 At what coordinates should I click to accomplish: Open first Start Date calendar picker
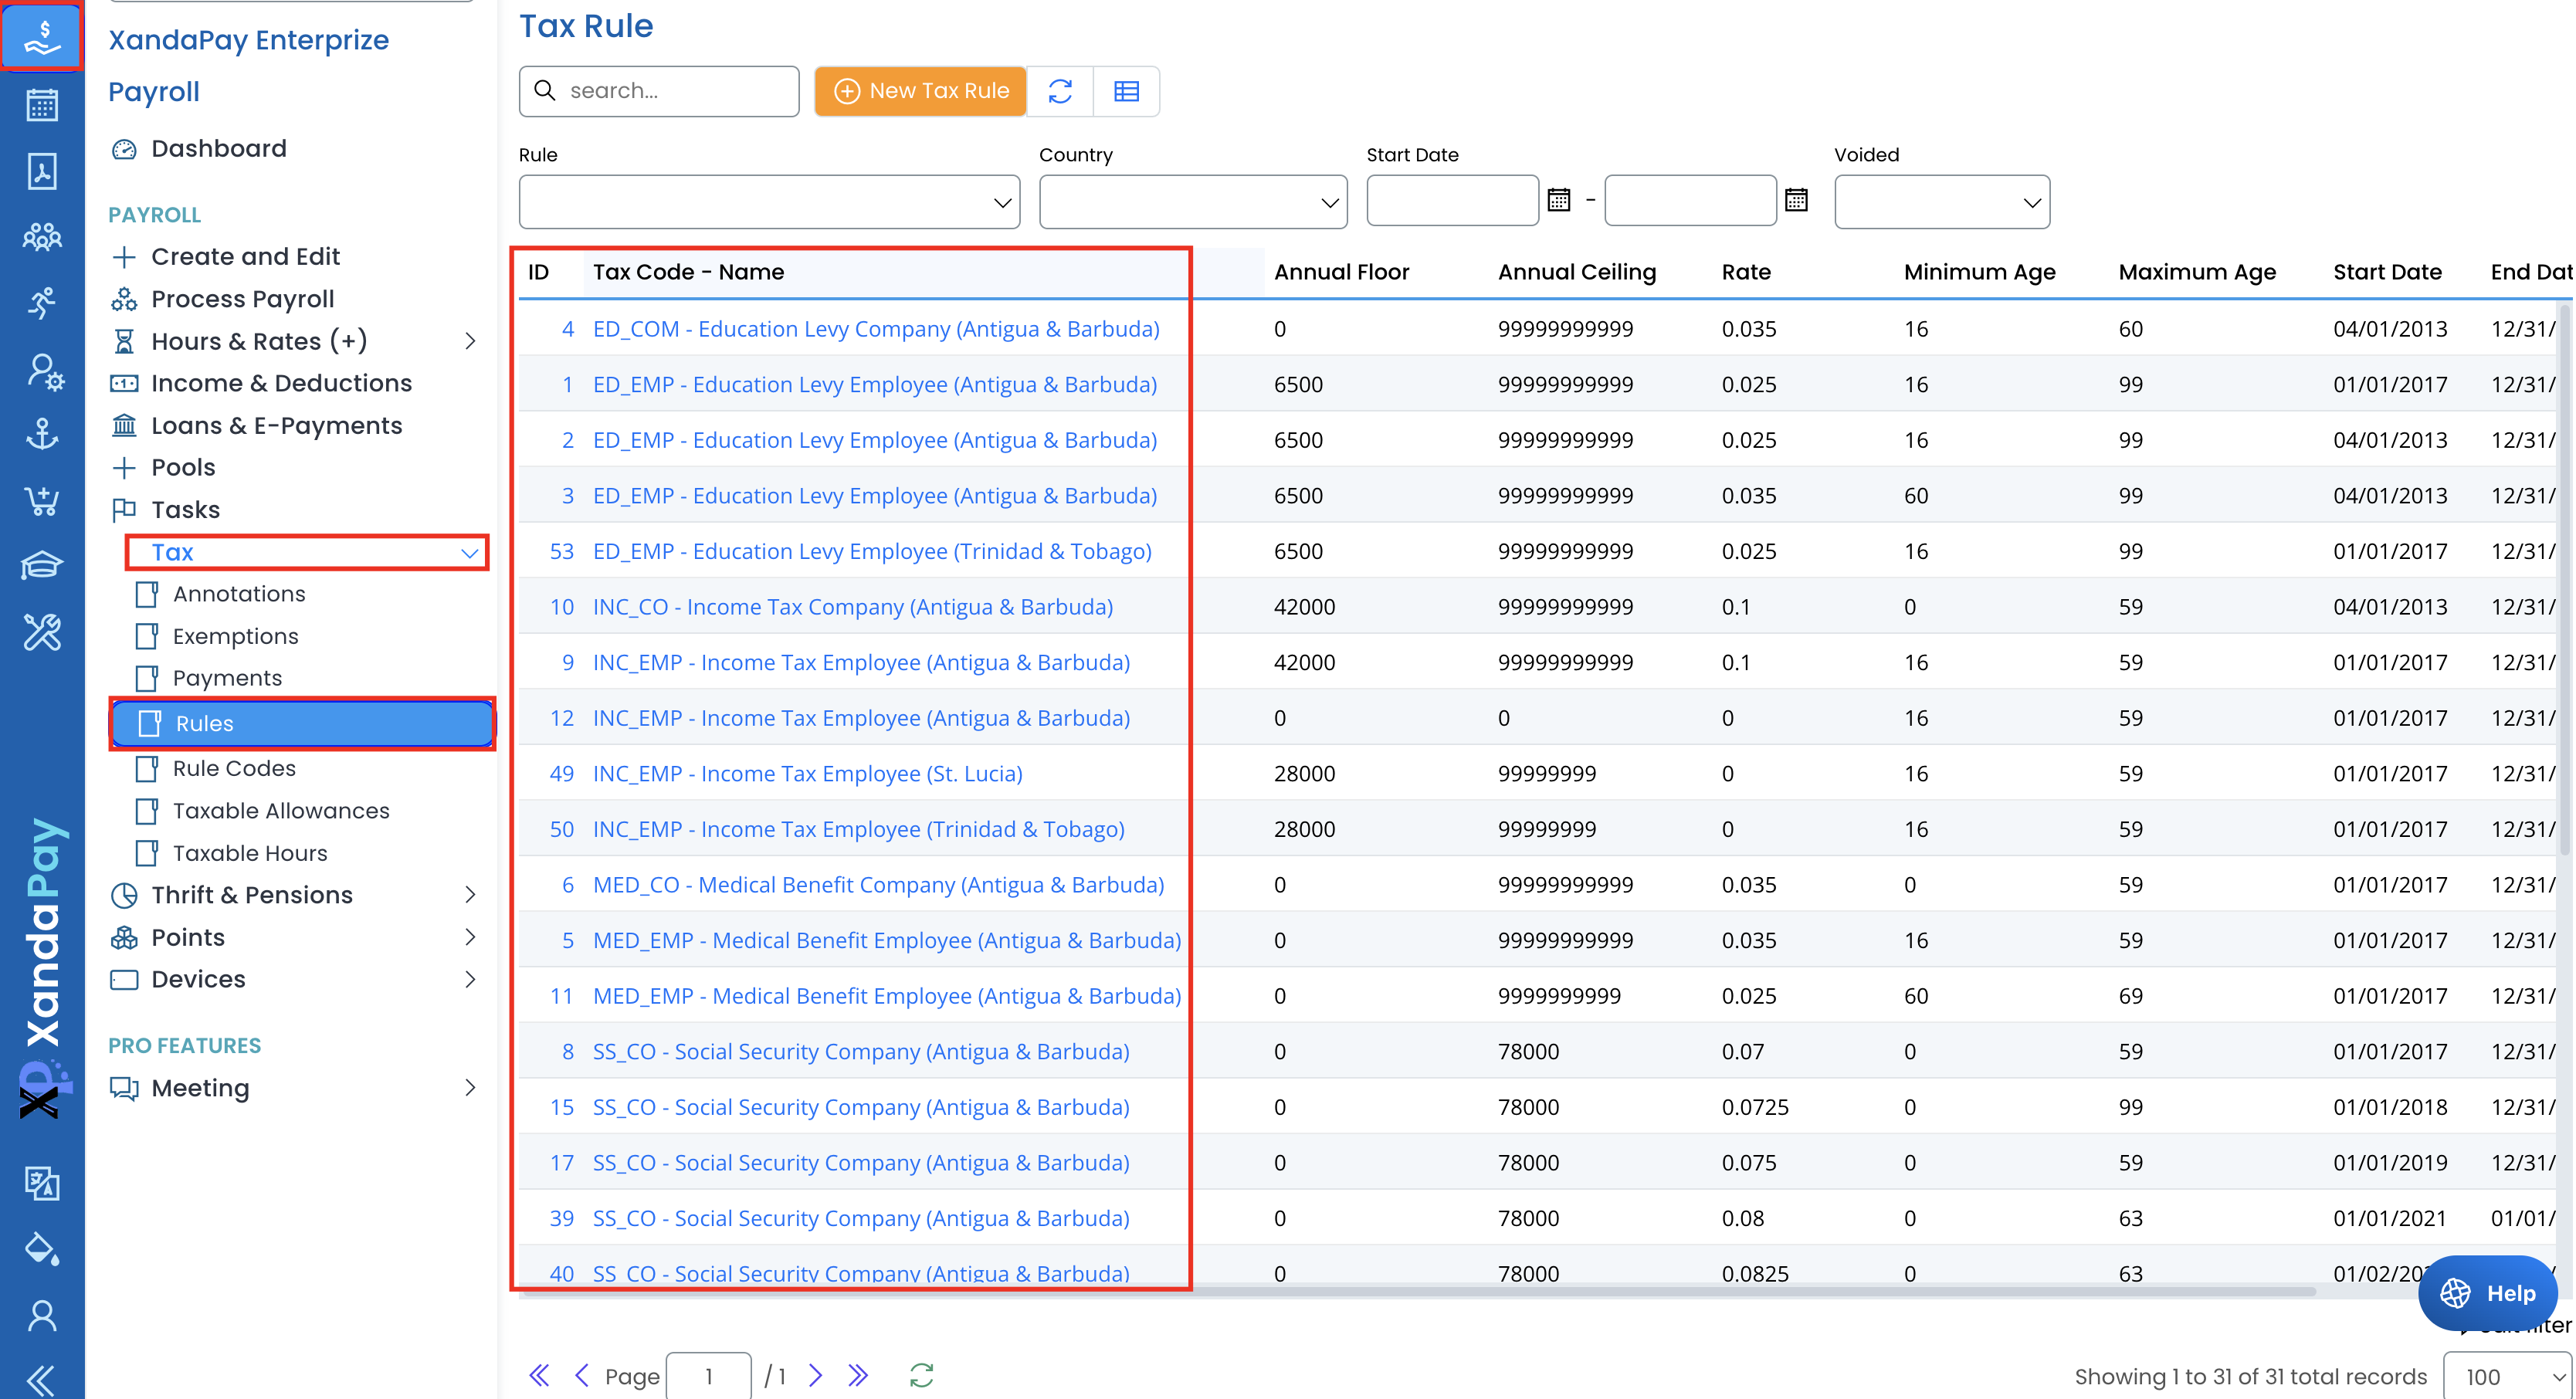coord(1558,200)
